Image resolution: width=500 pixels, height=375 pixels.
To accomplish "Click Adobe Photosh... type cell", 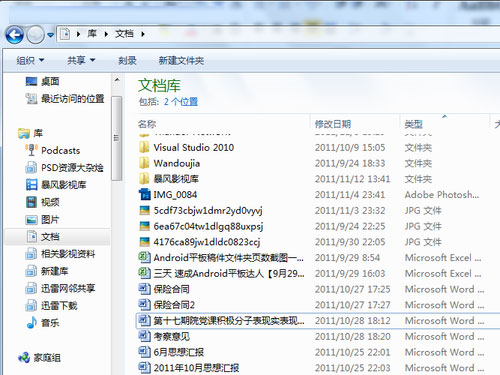I will coord(442,195).
